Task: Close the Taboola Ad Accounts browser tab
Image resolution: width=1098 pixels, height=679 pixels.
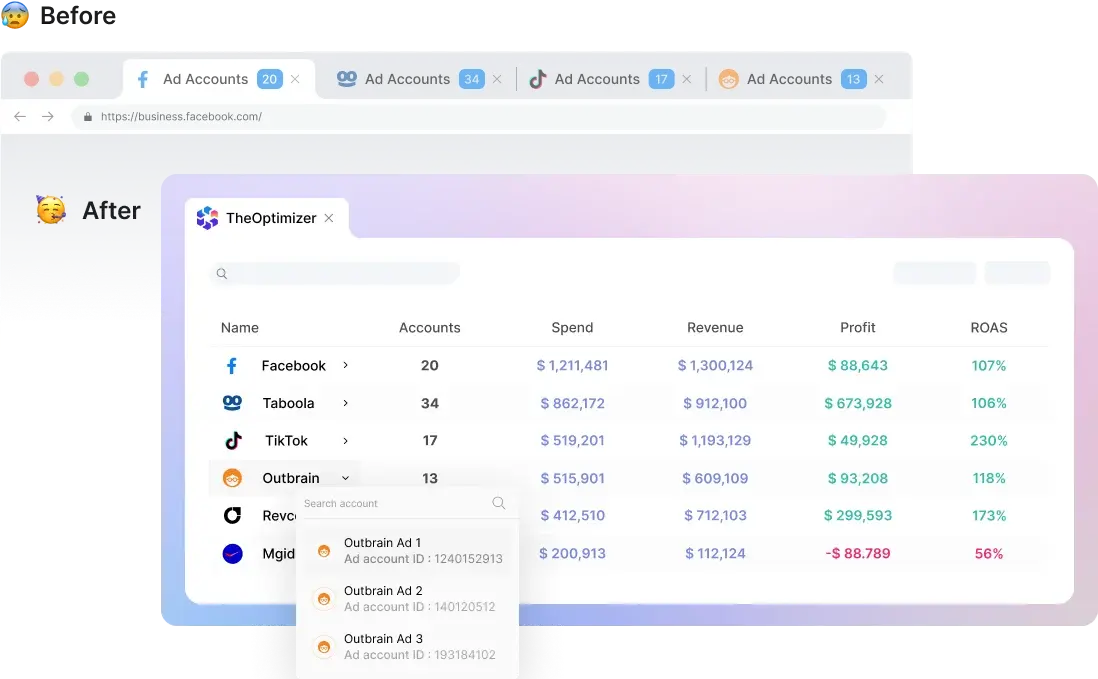Action: [x=496, y=79]
